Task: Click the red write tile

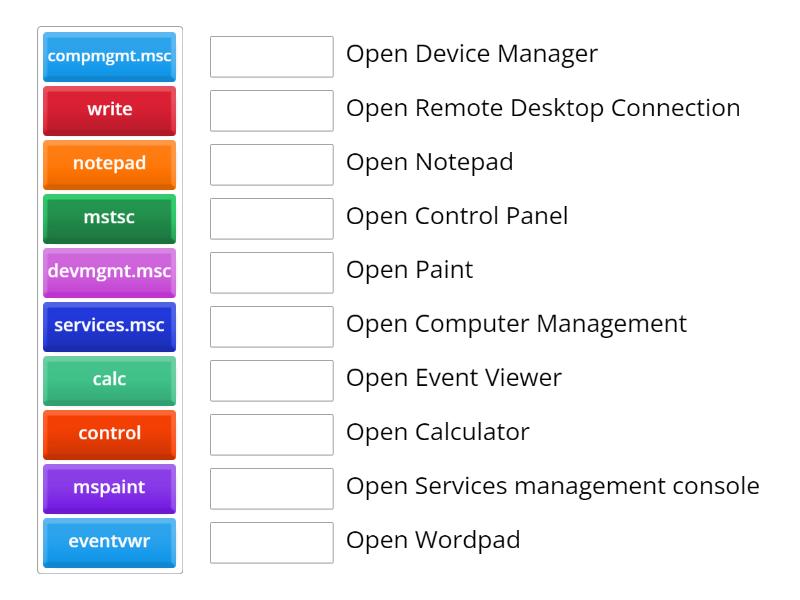Action: point(110,110)
